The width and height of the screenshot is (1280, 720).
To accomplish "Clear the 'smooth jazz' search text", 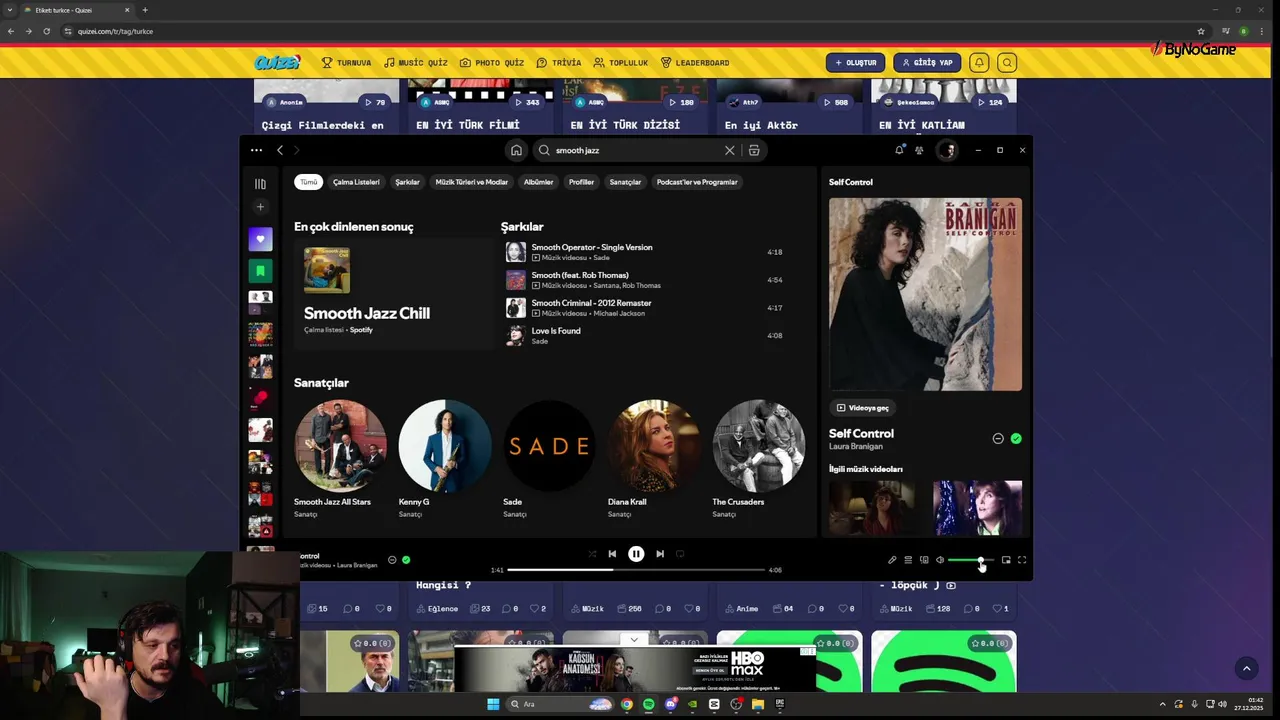I will (x=729, y=150).
